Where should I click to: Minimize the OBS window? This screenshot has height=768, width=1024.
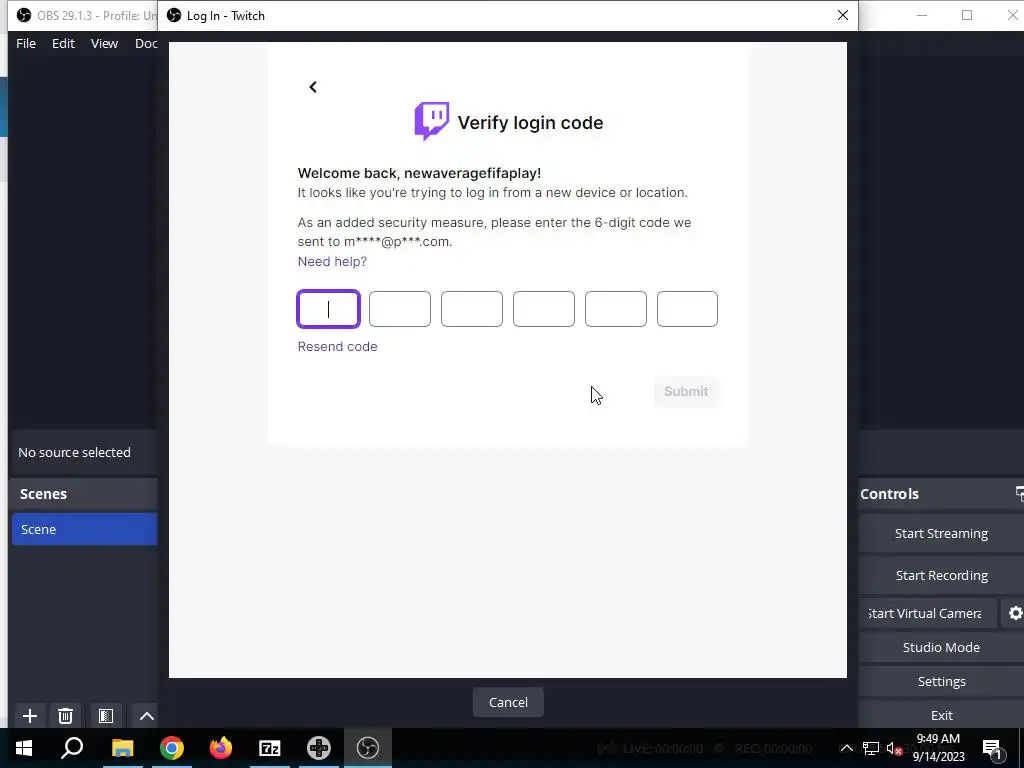[921, 15]
